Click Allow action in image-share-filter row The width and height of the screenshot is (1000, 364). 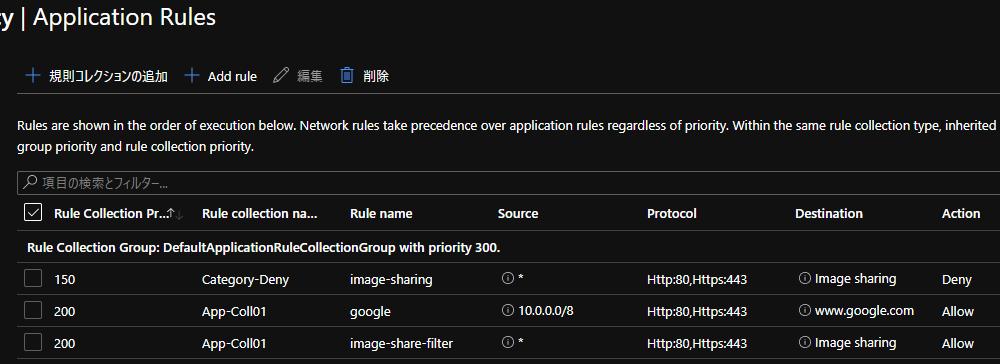point(958,343)
